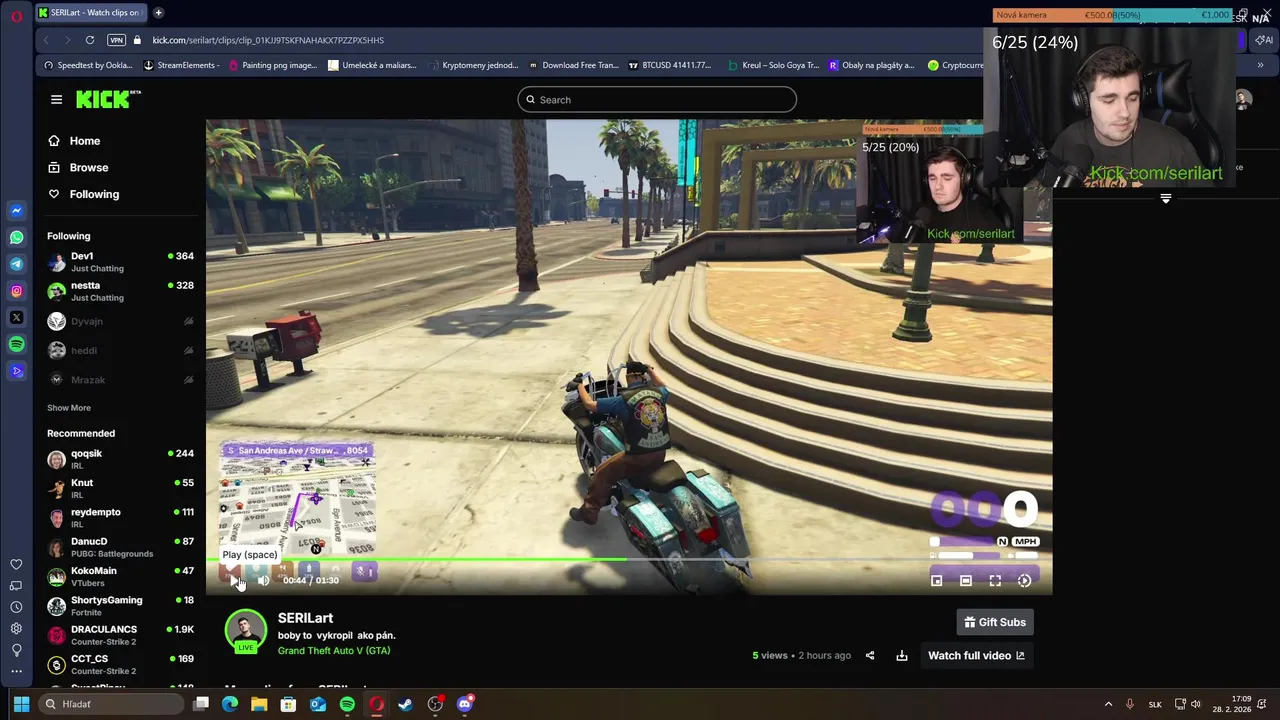Open reydempto recommended channel
Screen dimensions: 1280x720
(120, 518)
